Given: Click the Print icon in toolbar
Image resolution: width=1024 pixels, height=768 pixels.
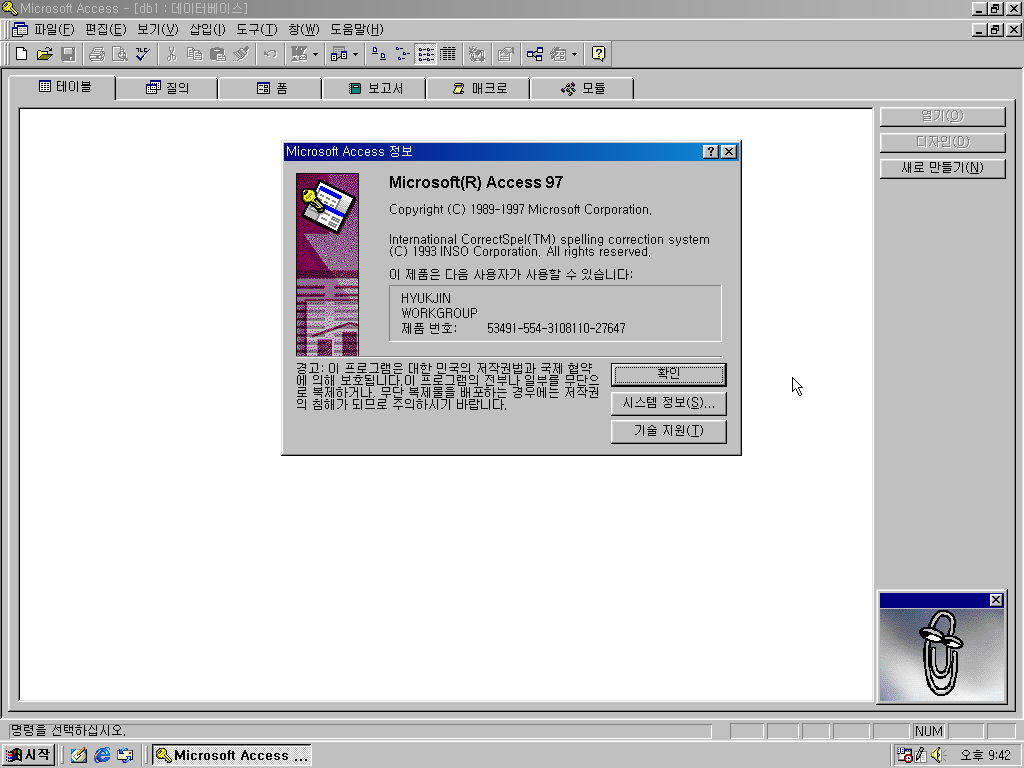Looking at the screenshot, I should click(97, 54).
